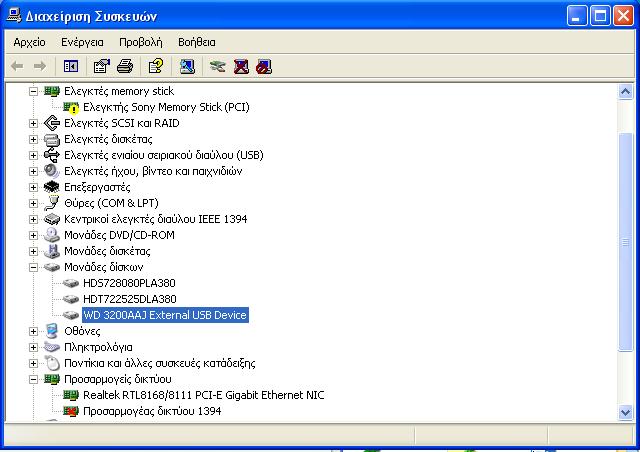Click the Scan for hardware changes icon
The width and height of the screenshot is (640, 452).
187,66
